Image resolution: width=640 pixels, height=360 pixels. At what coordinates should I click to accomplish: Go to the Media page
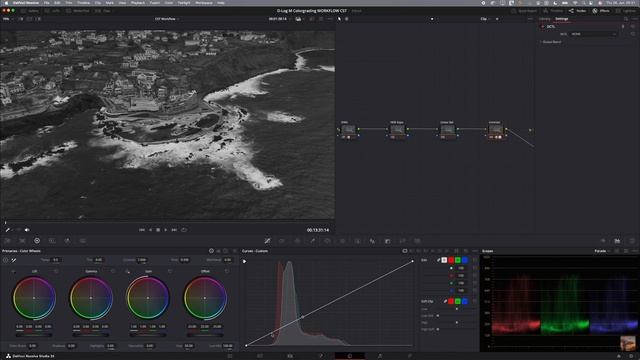click(x=230, y=356)
